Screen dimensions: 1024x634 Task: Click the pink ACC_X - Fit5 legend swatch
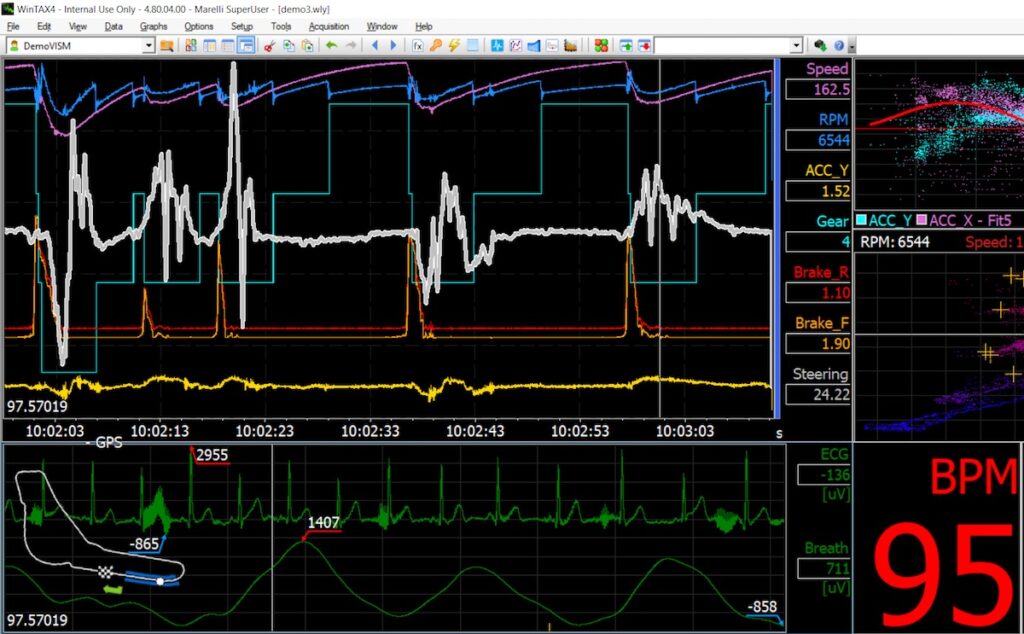pyautogui.click(x=921, y=220)
